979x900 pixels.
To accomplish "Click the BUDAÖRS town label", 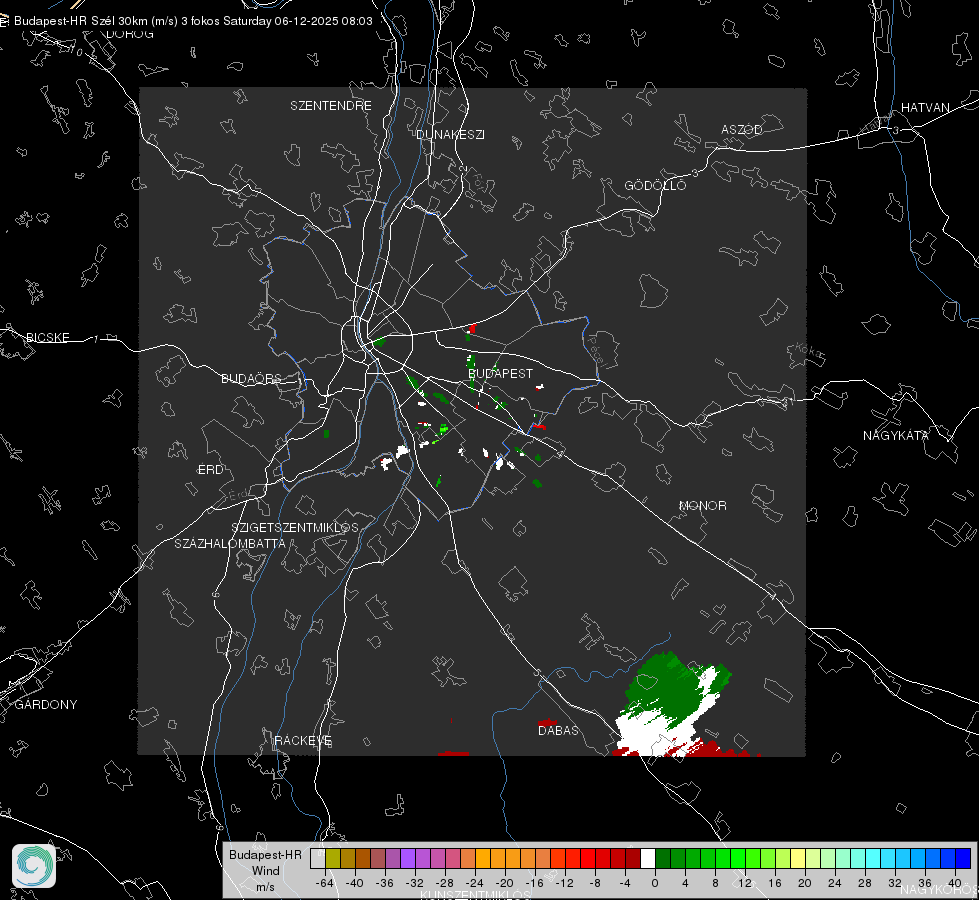I will (251, 378).
